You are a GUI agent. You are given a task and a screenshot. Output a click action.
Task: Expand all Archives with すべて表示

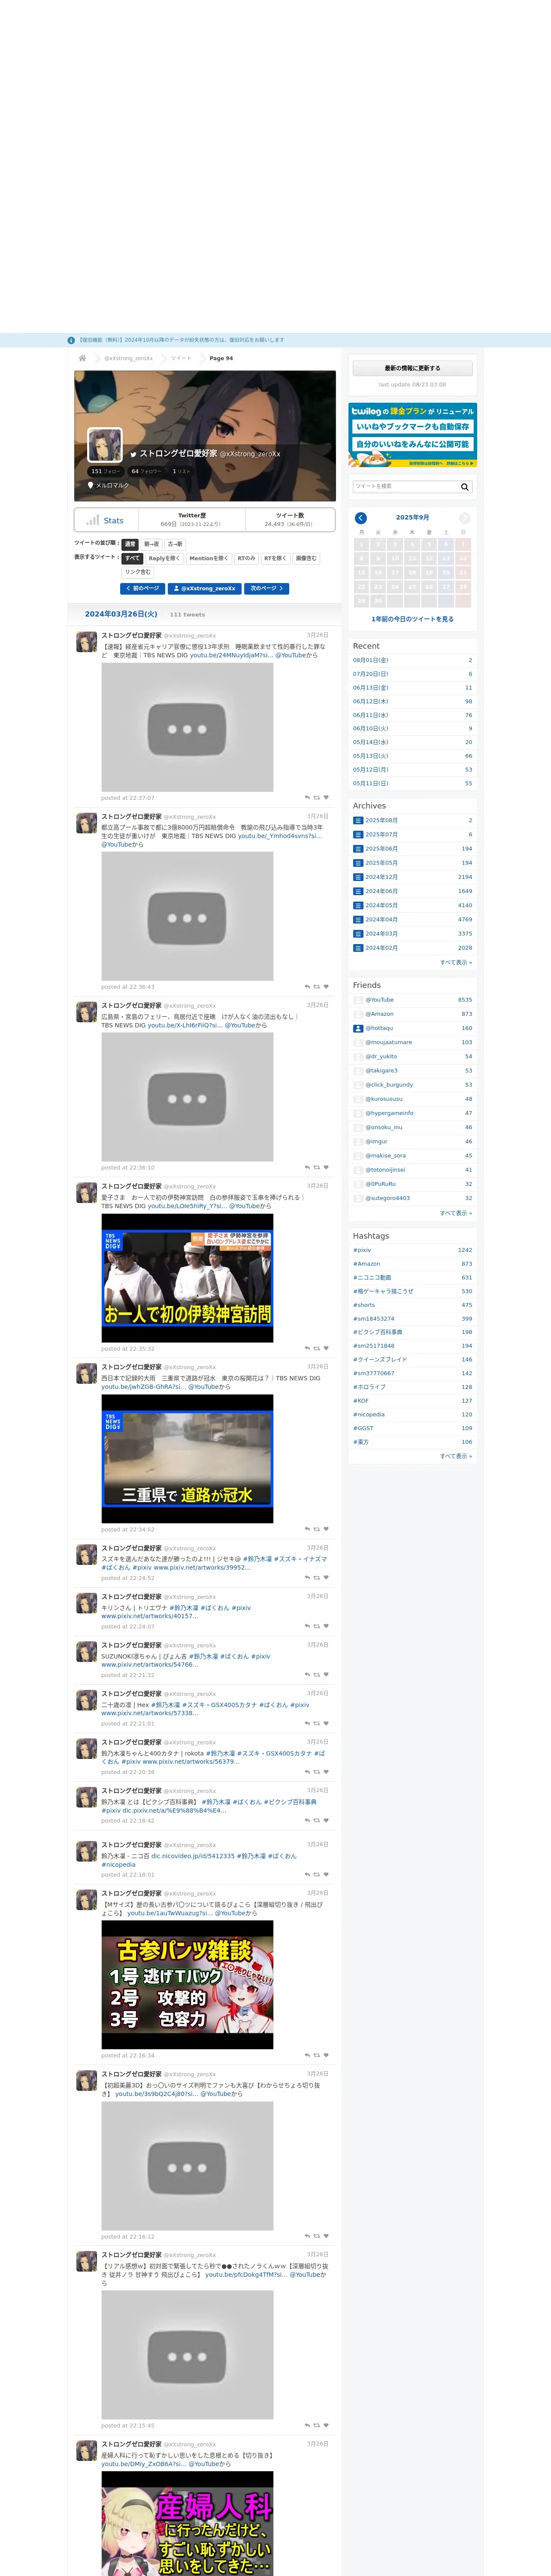456,962
